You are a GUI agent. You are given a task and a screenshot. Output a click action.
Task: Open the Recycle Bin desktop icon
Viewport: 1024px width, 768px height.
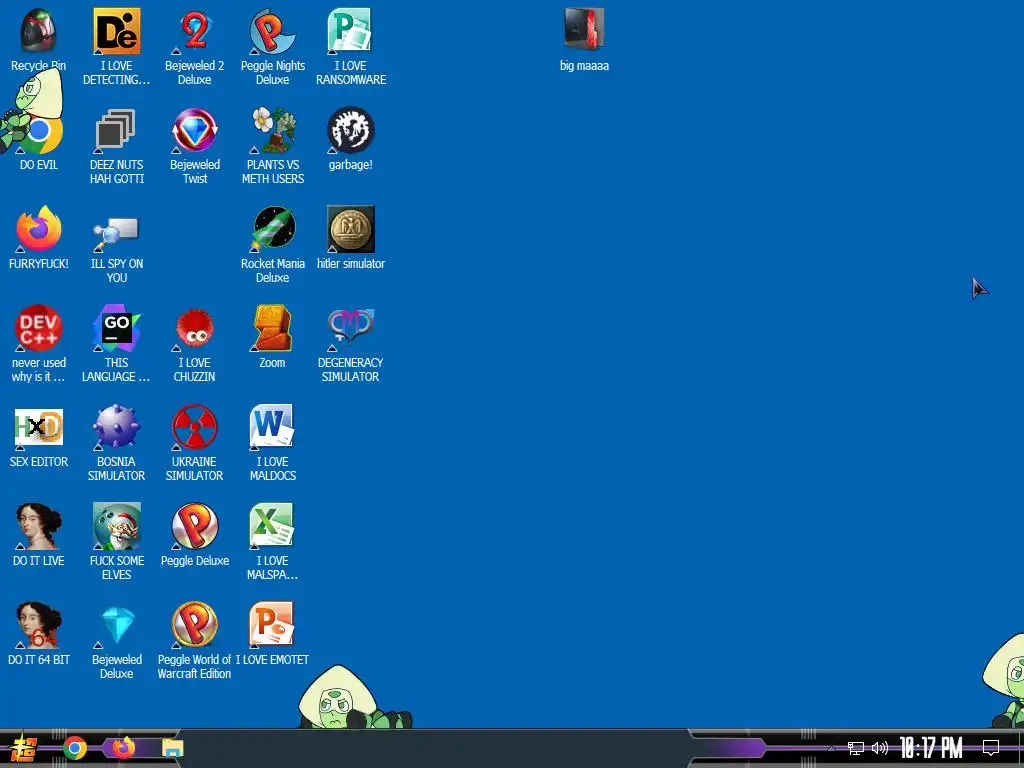coord(39,31)
